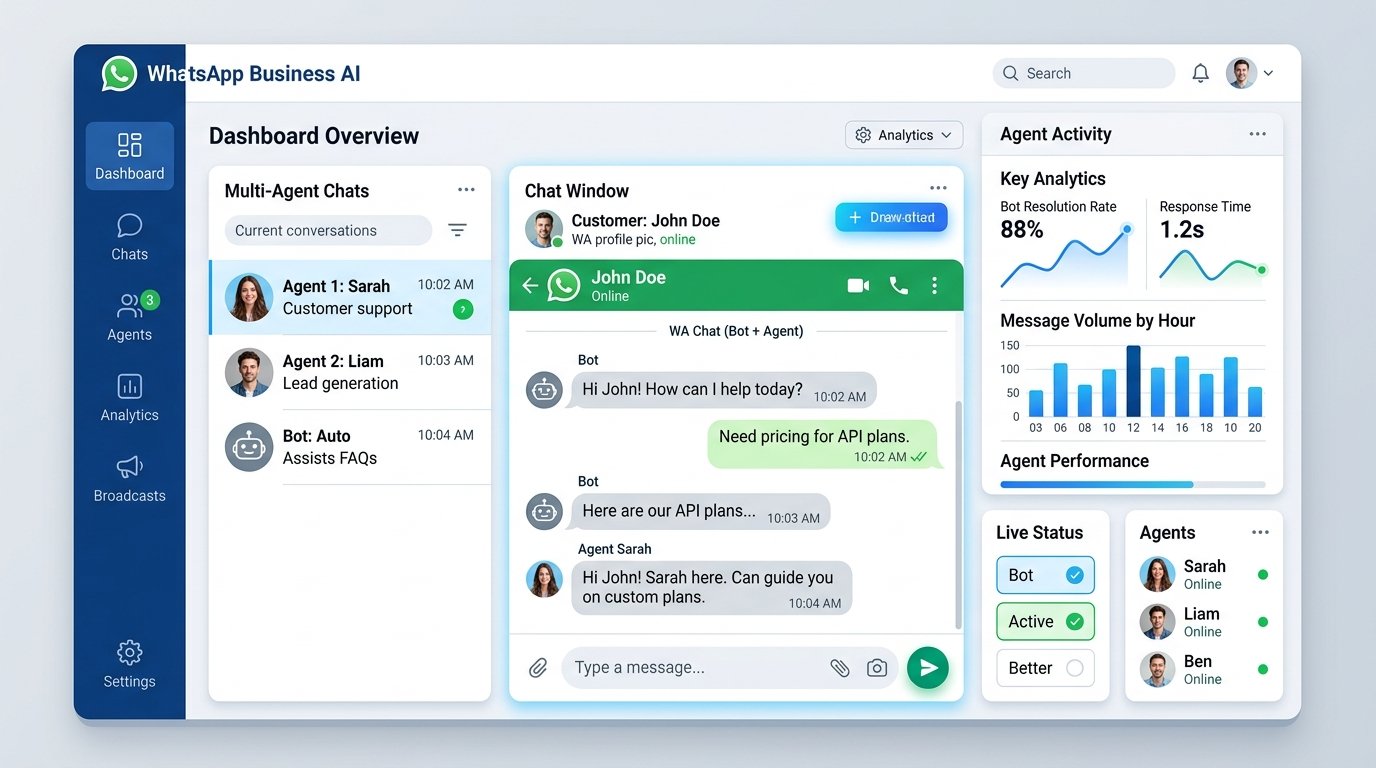Start a video call with John Doe
The image size is (1376, 768).
tap(858, 286)
